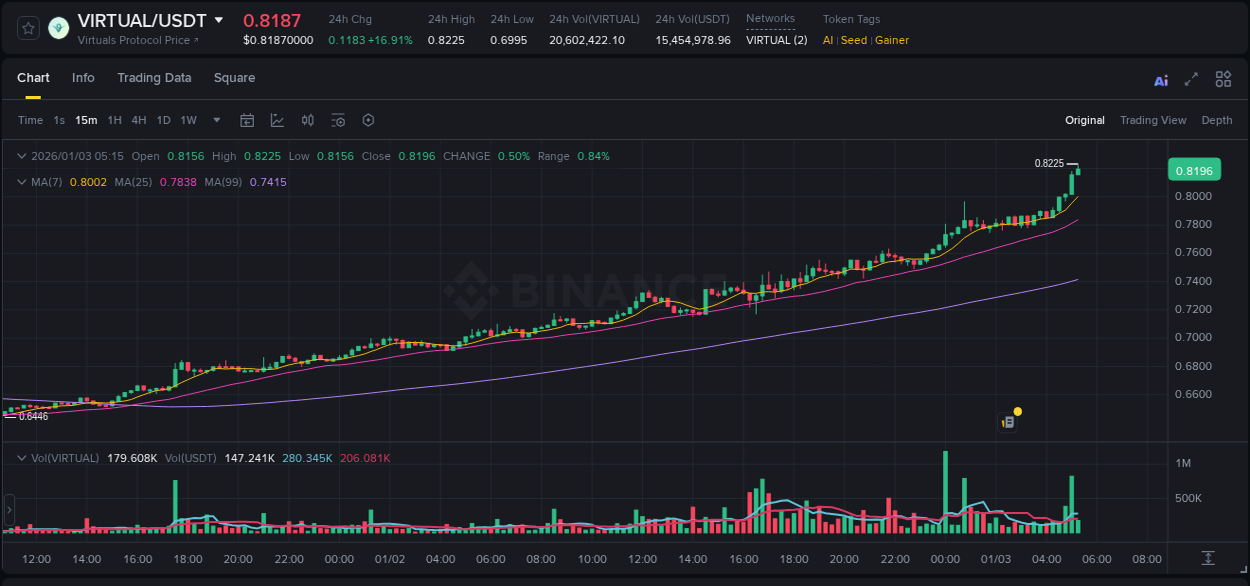Open the hexagon chart settings icon
Viewport: 1250px width, 586px height.
pyautogui.click(x=368, y=120)
